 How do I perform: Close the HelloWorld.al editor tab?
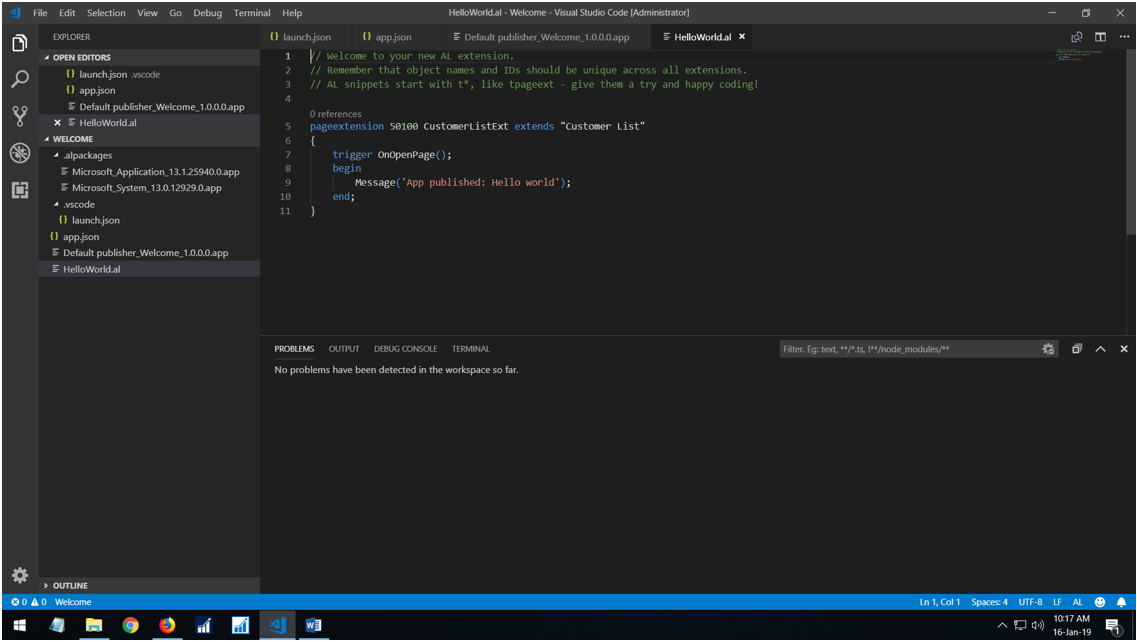[x=742, y=36]
